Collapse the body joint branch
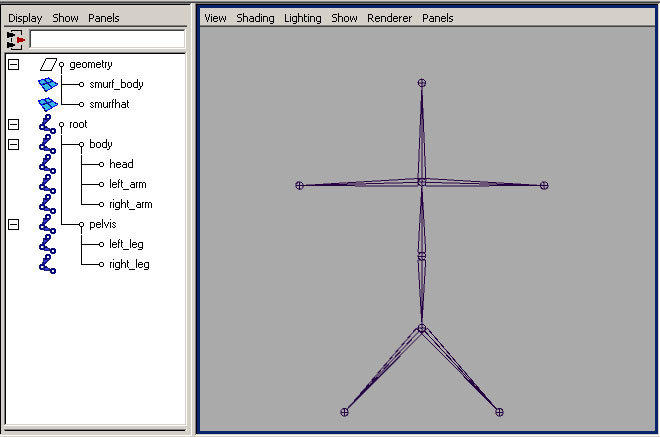Viewport: 660px width, 437px height. [13, 144]
